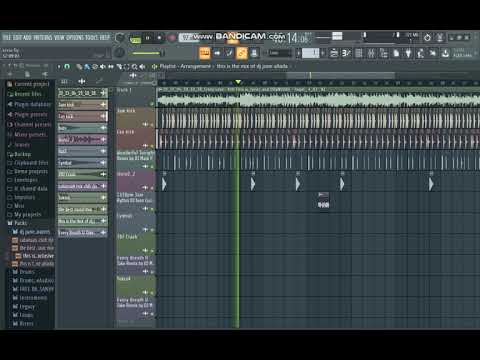This screenshot has width=480, height=360.
Task: Toggle the playlist snap magnet
Action: point(67,66)
